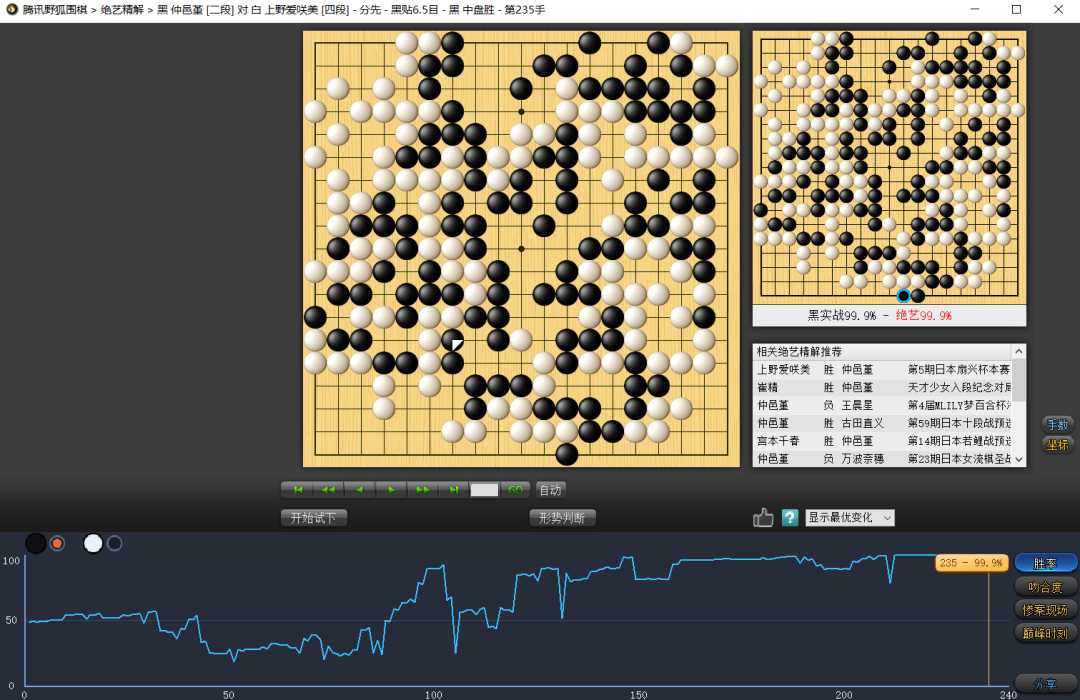
Task: Select the 惨案现场 tab
Action: [1046, 610]
